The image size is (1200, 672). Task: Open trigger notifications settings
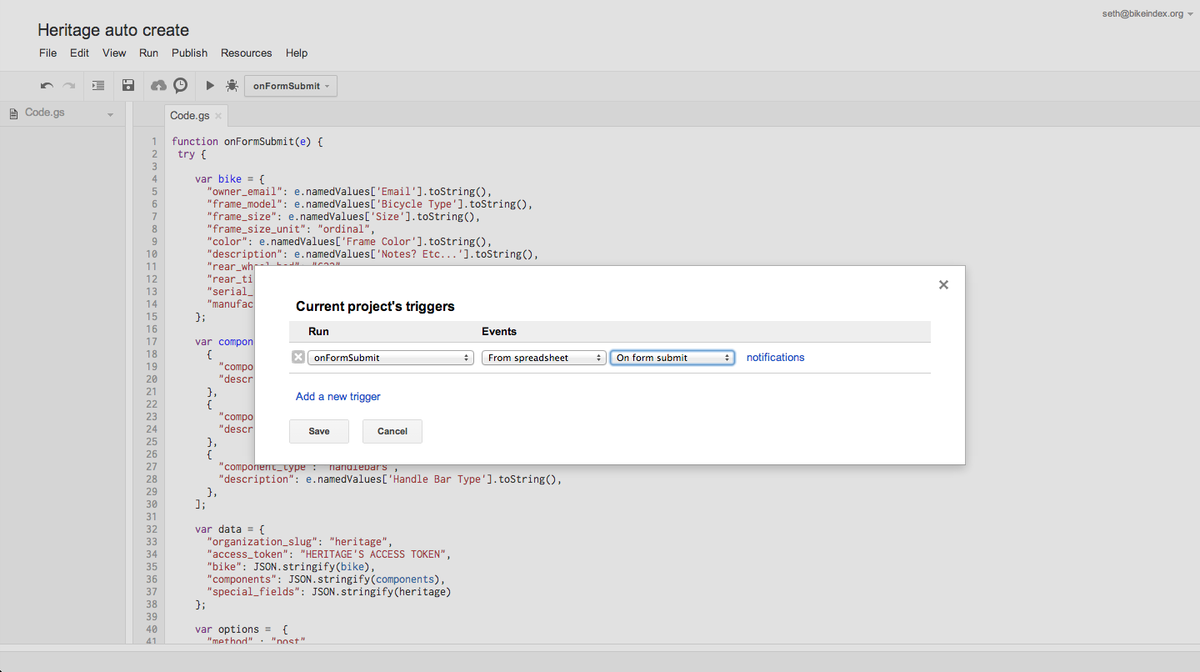775,356
